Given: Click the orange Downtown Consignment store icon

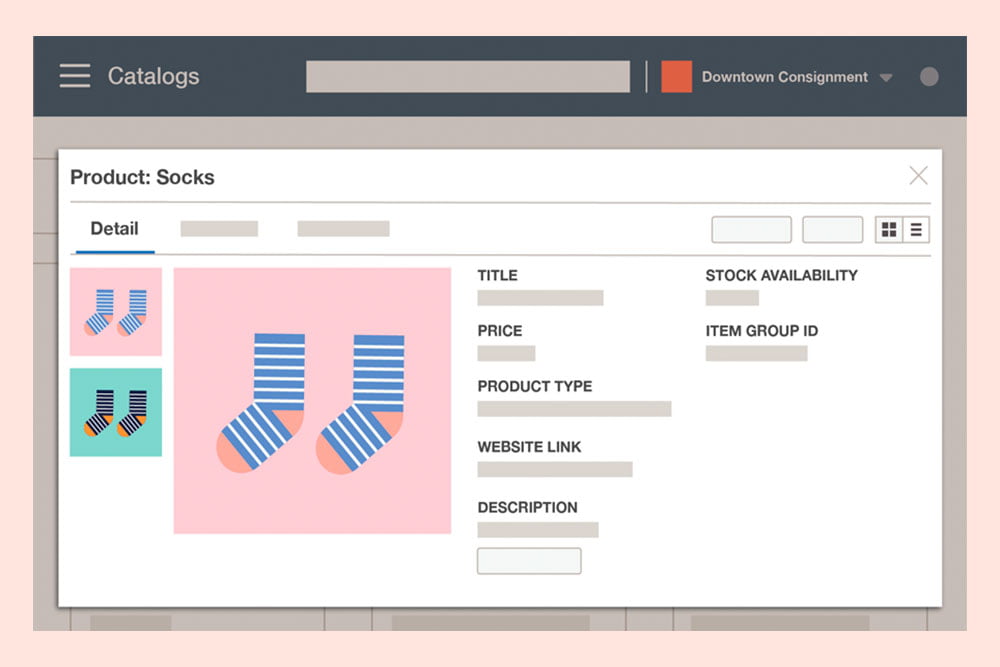Looking at the screenshot, I should pyautogui.click(x=676, y=76).
